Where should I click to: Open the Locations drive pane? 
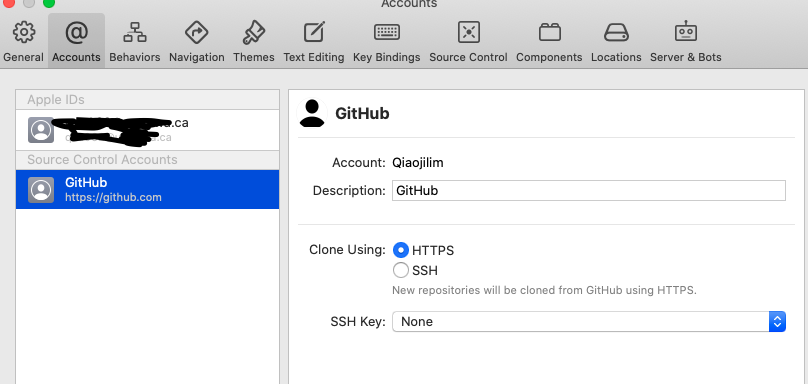(x=616, y=41)
